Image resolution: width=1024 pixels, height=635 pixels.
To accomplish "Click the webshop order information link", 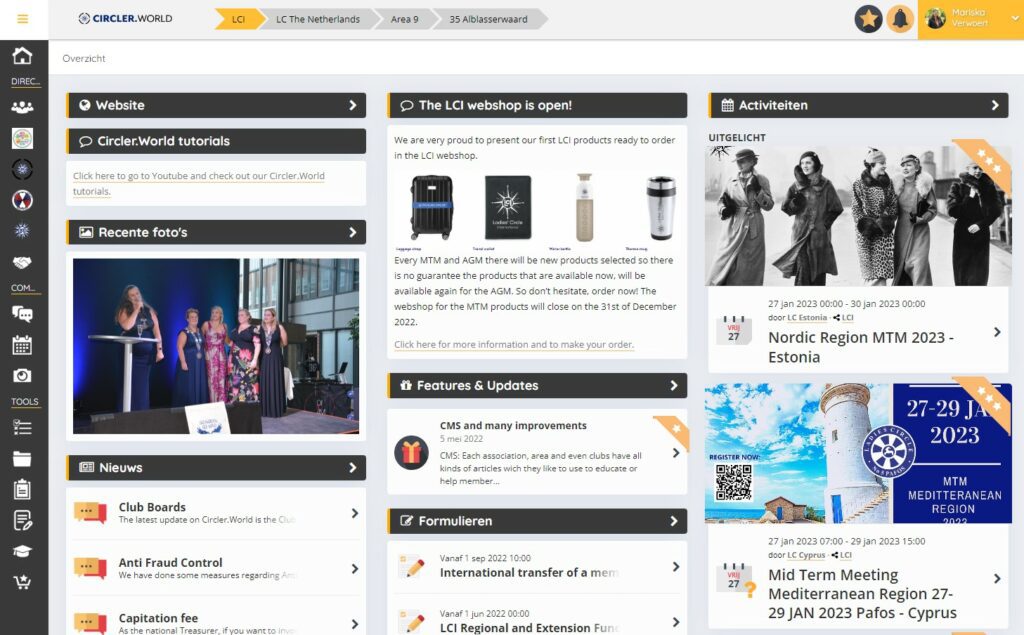I will point(513,345).
